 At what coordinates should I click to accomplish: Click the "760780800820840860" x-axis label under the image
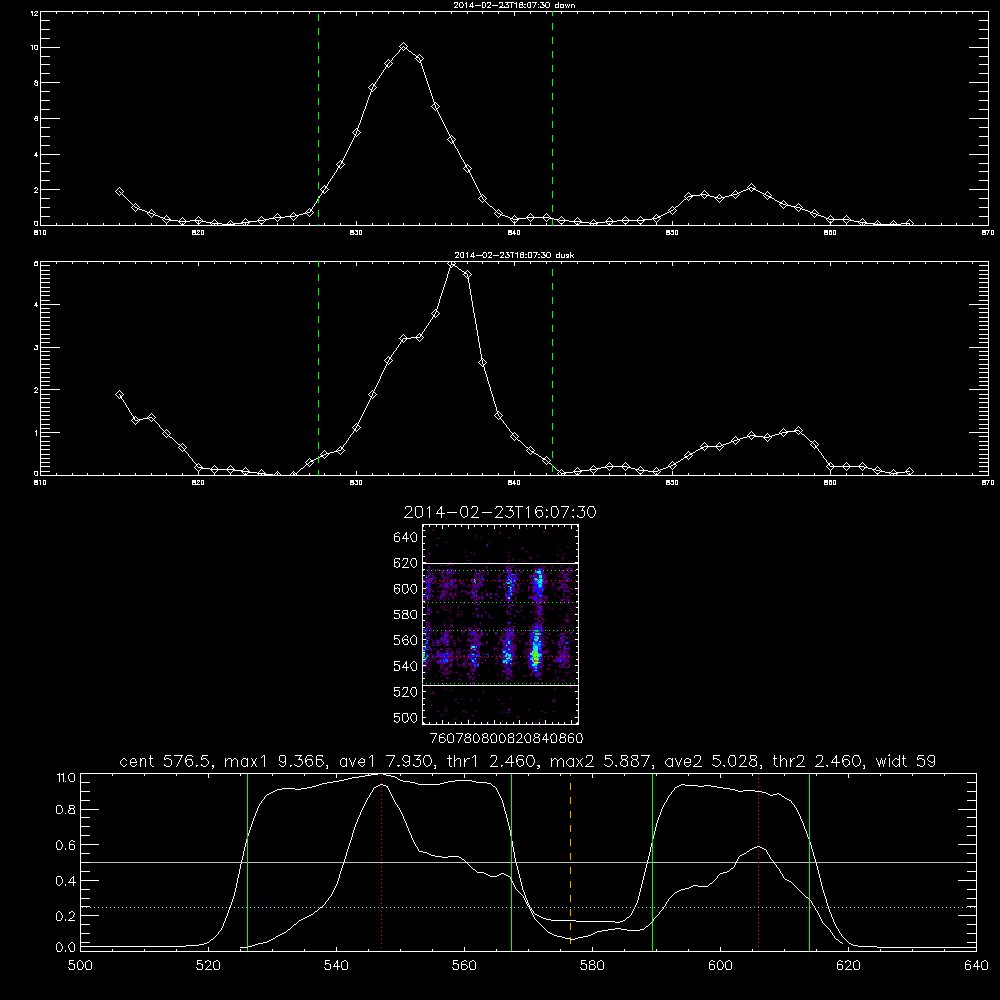(506, 739)
